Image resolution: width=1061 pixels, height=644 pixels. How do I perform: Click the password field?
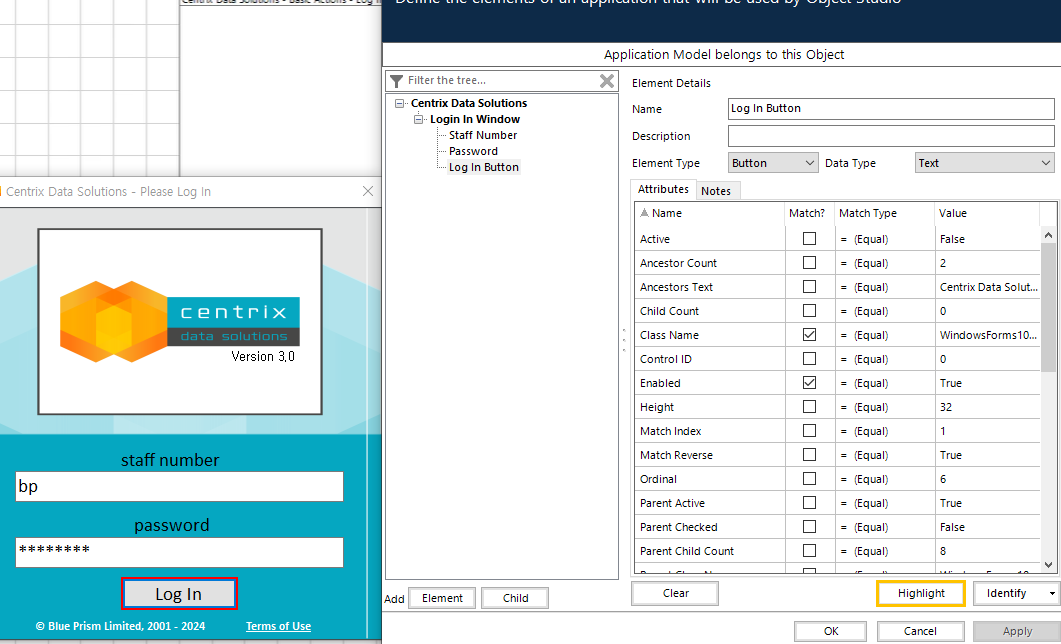point(179,552)
